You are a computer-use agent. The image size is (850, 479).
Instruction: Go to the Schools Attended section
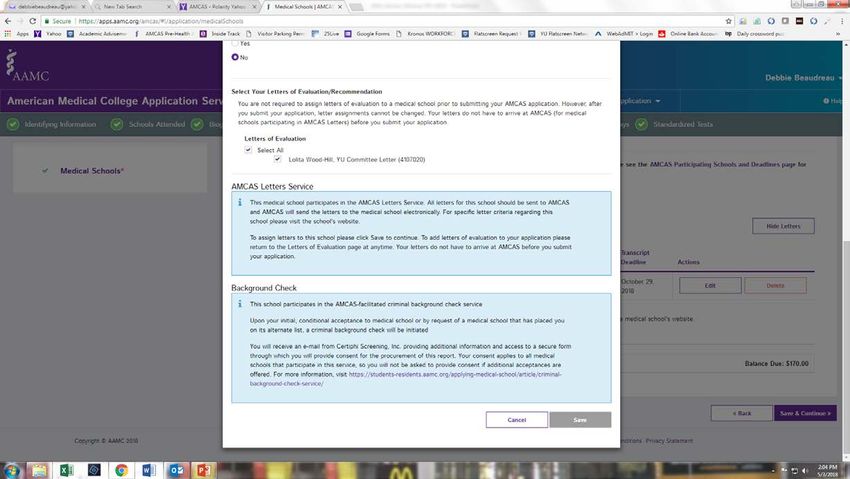149,125
